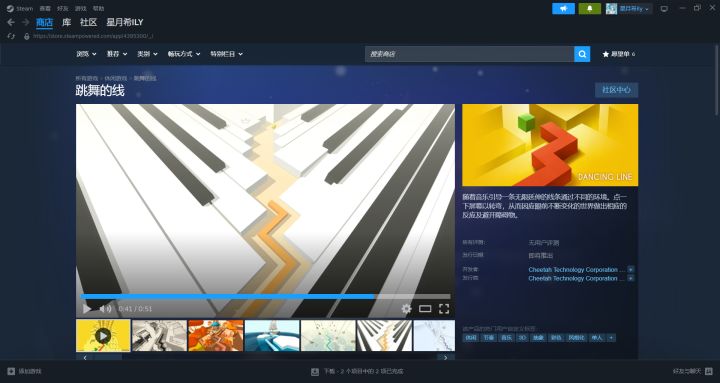Focus the store search field

(469, 54)
